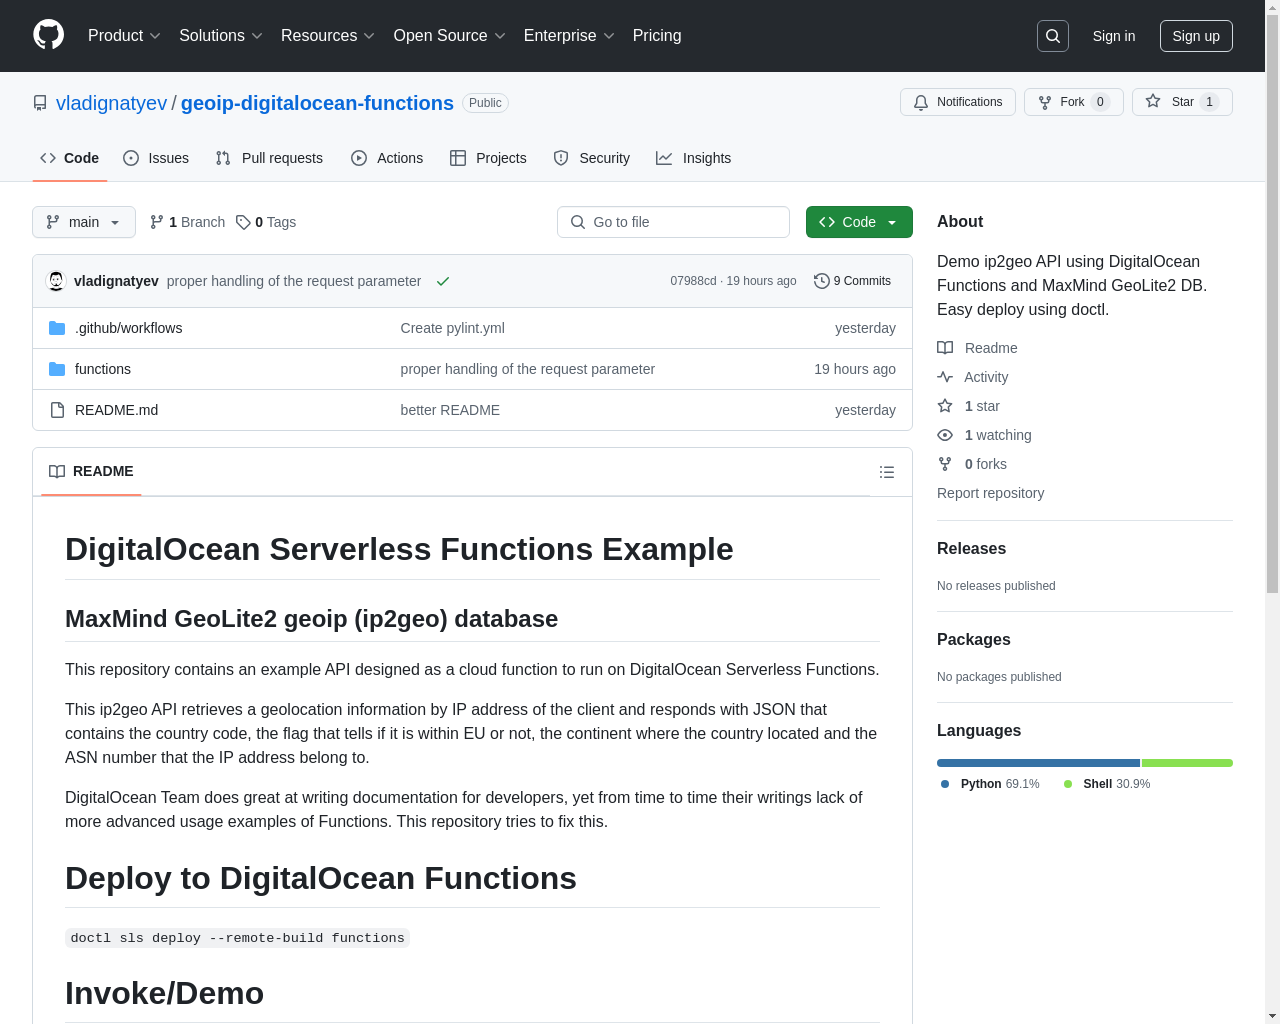The height and width of the screenshot is (1024, 1280).
Task: Expand the Enterprise menu
Action: [x=569, y=36]
